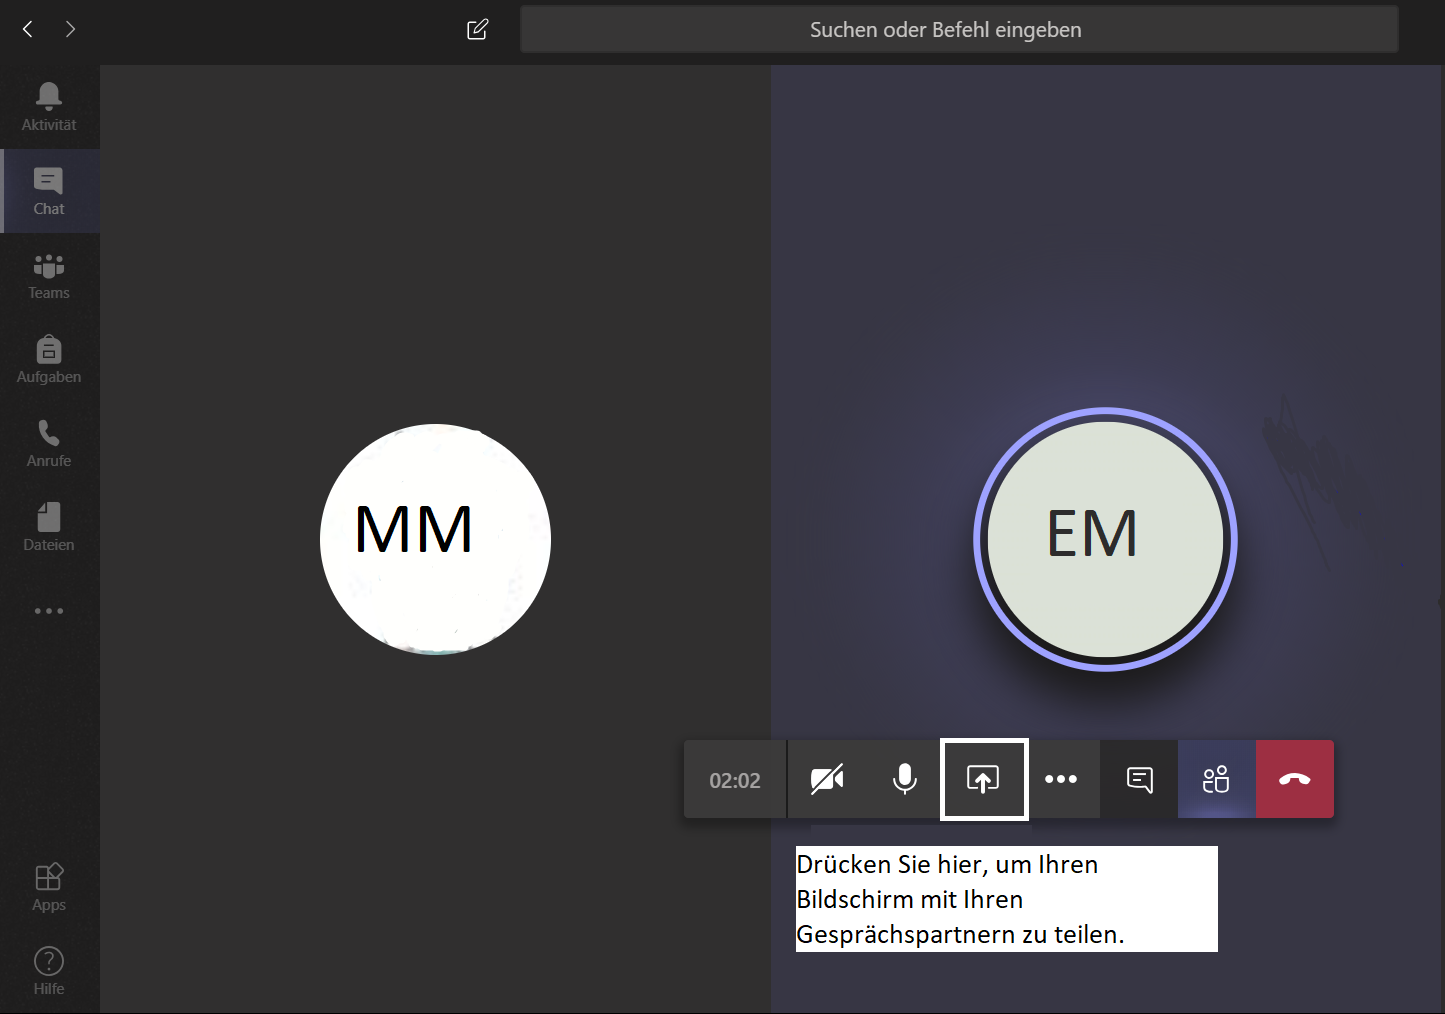Open the Aufgaben assignments icon
Image resolution: width=1445 pixels, height=1014 pixels.
49,359
